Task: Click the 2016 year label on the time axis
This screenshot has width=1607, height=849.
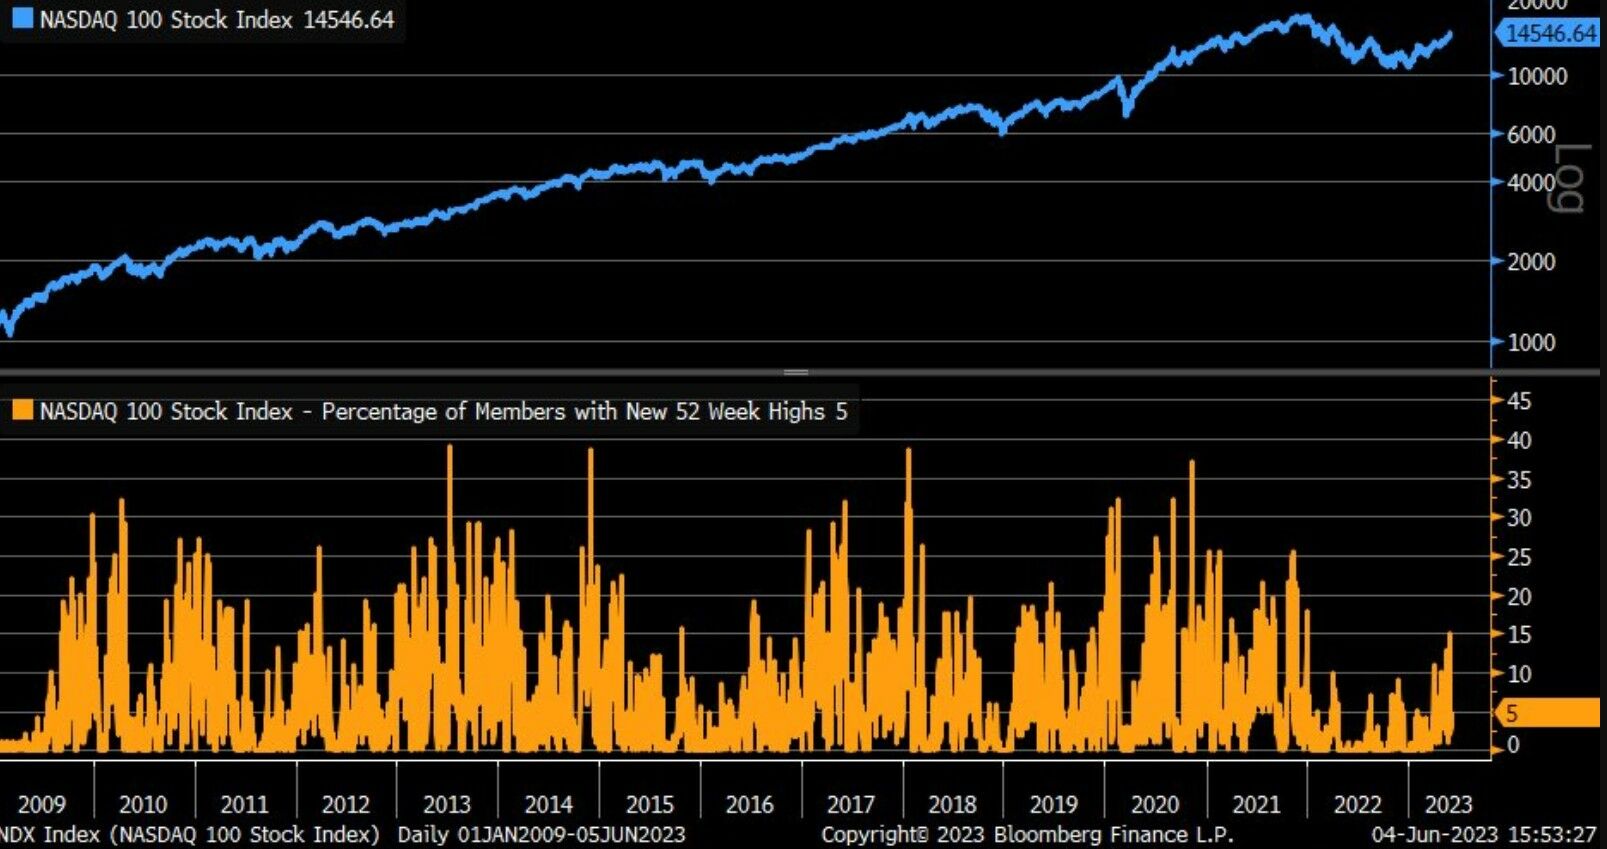Action: point(750,804)
